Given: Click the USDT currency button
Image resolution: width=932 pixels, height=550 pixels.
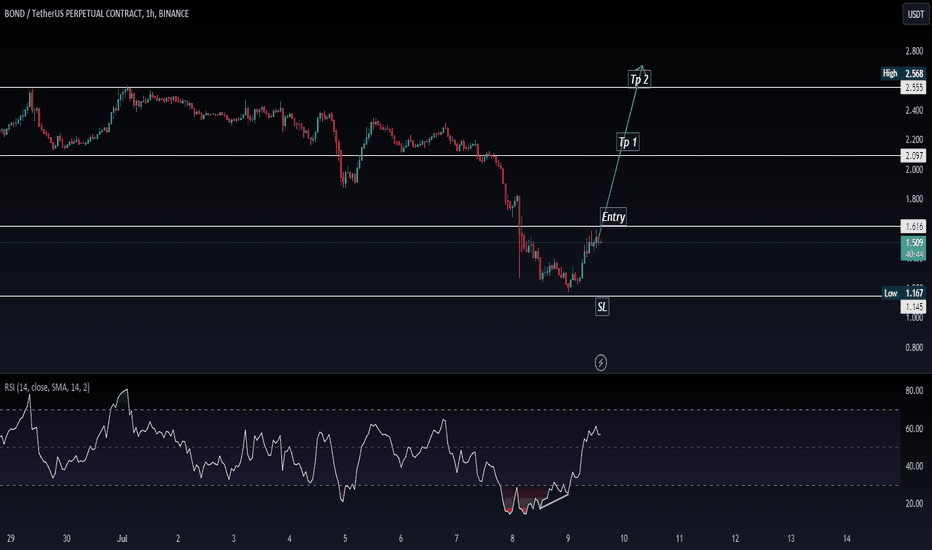Looking at the screenshot, I should (x=915, y=14).
